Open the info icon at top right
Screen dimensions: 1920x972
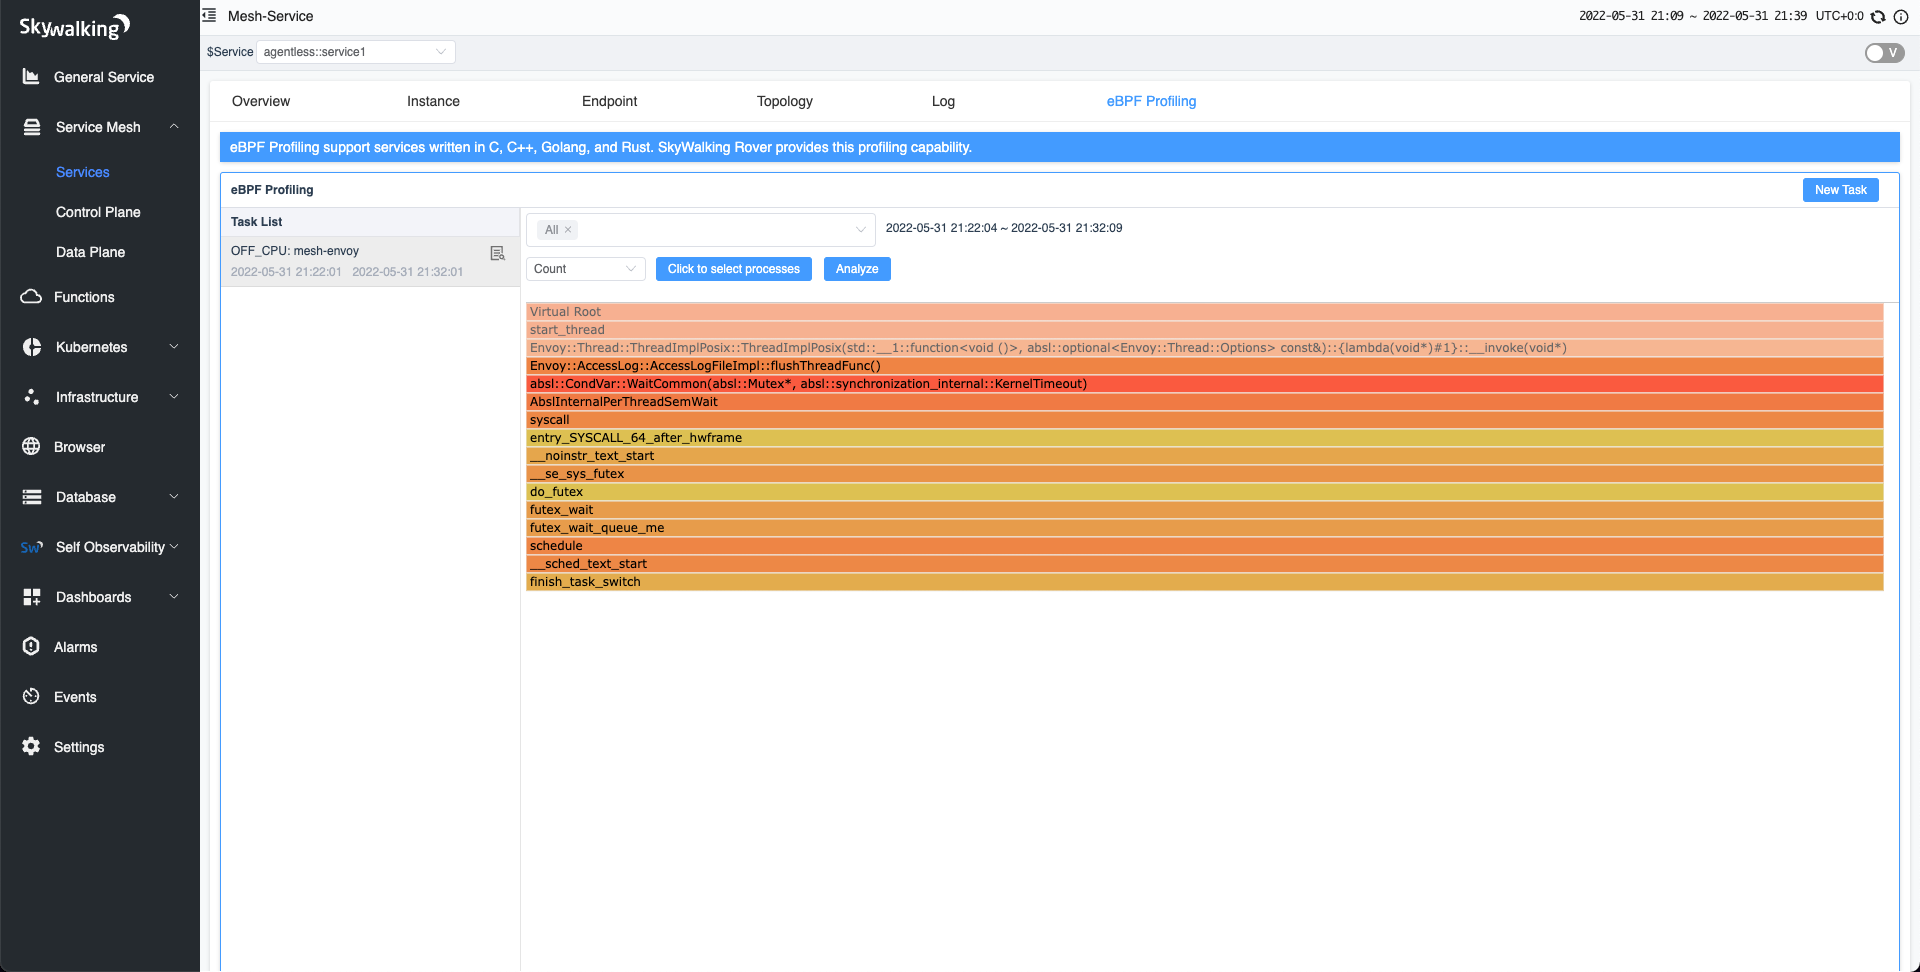pos(1903,16)
